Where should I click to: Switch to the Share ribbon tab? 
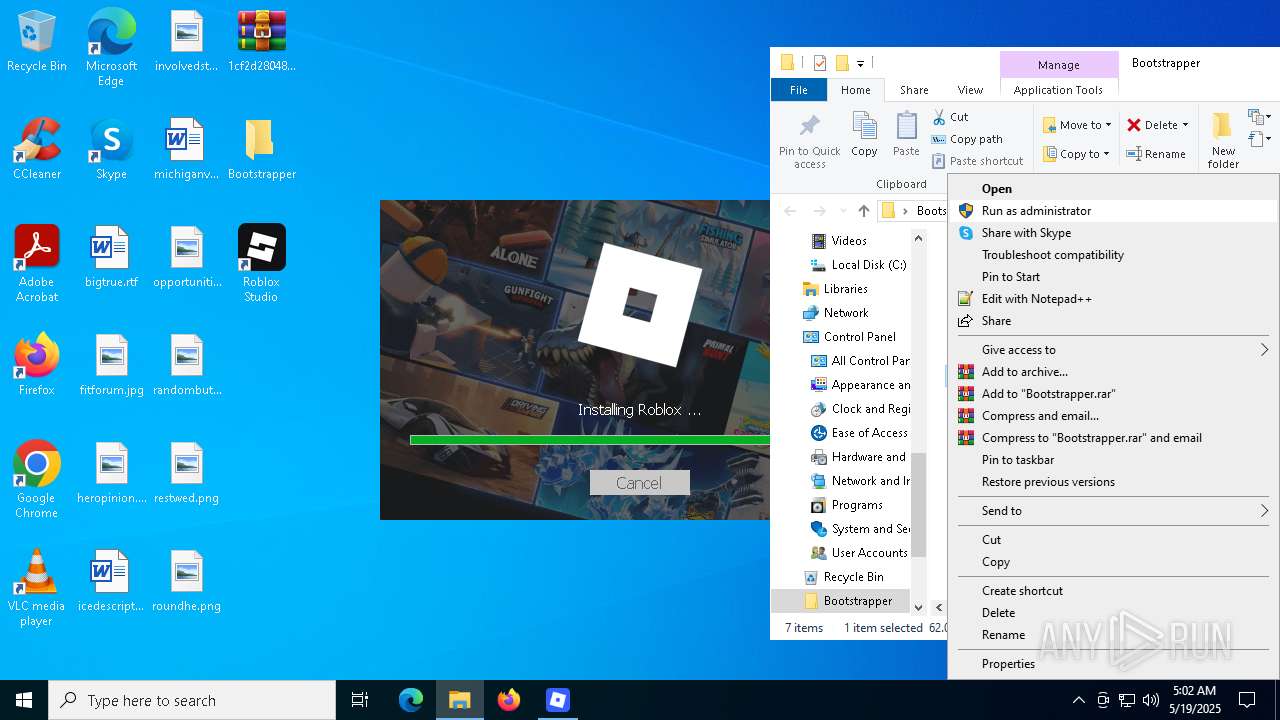click(914, 90)
